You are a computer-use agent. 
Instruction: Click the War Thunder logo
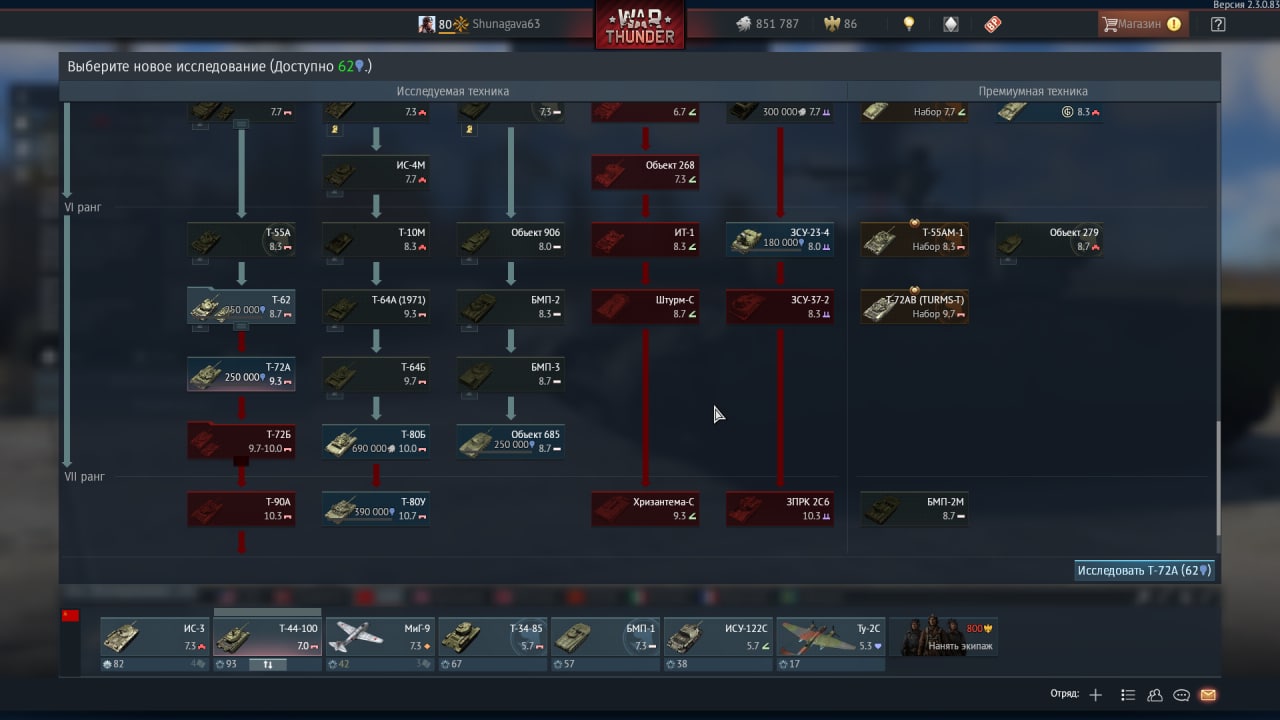(640, 25)
